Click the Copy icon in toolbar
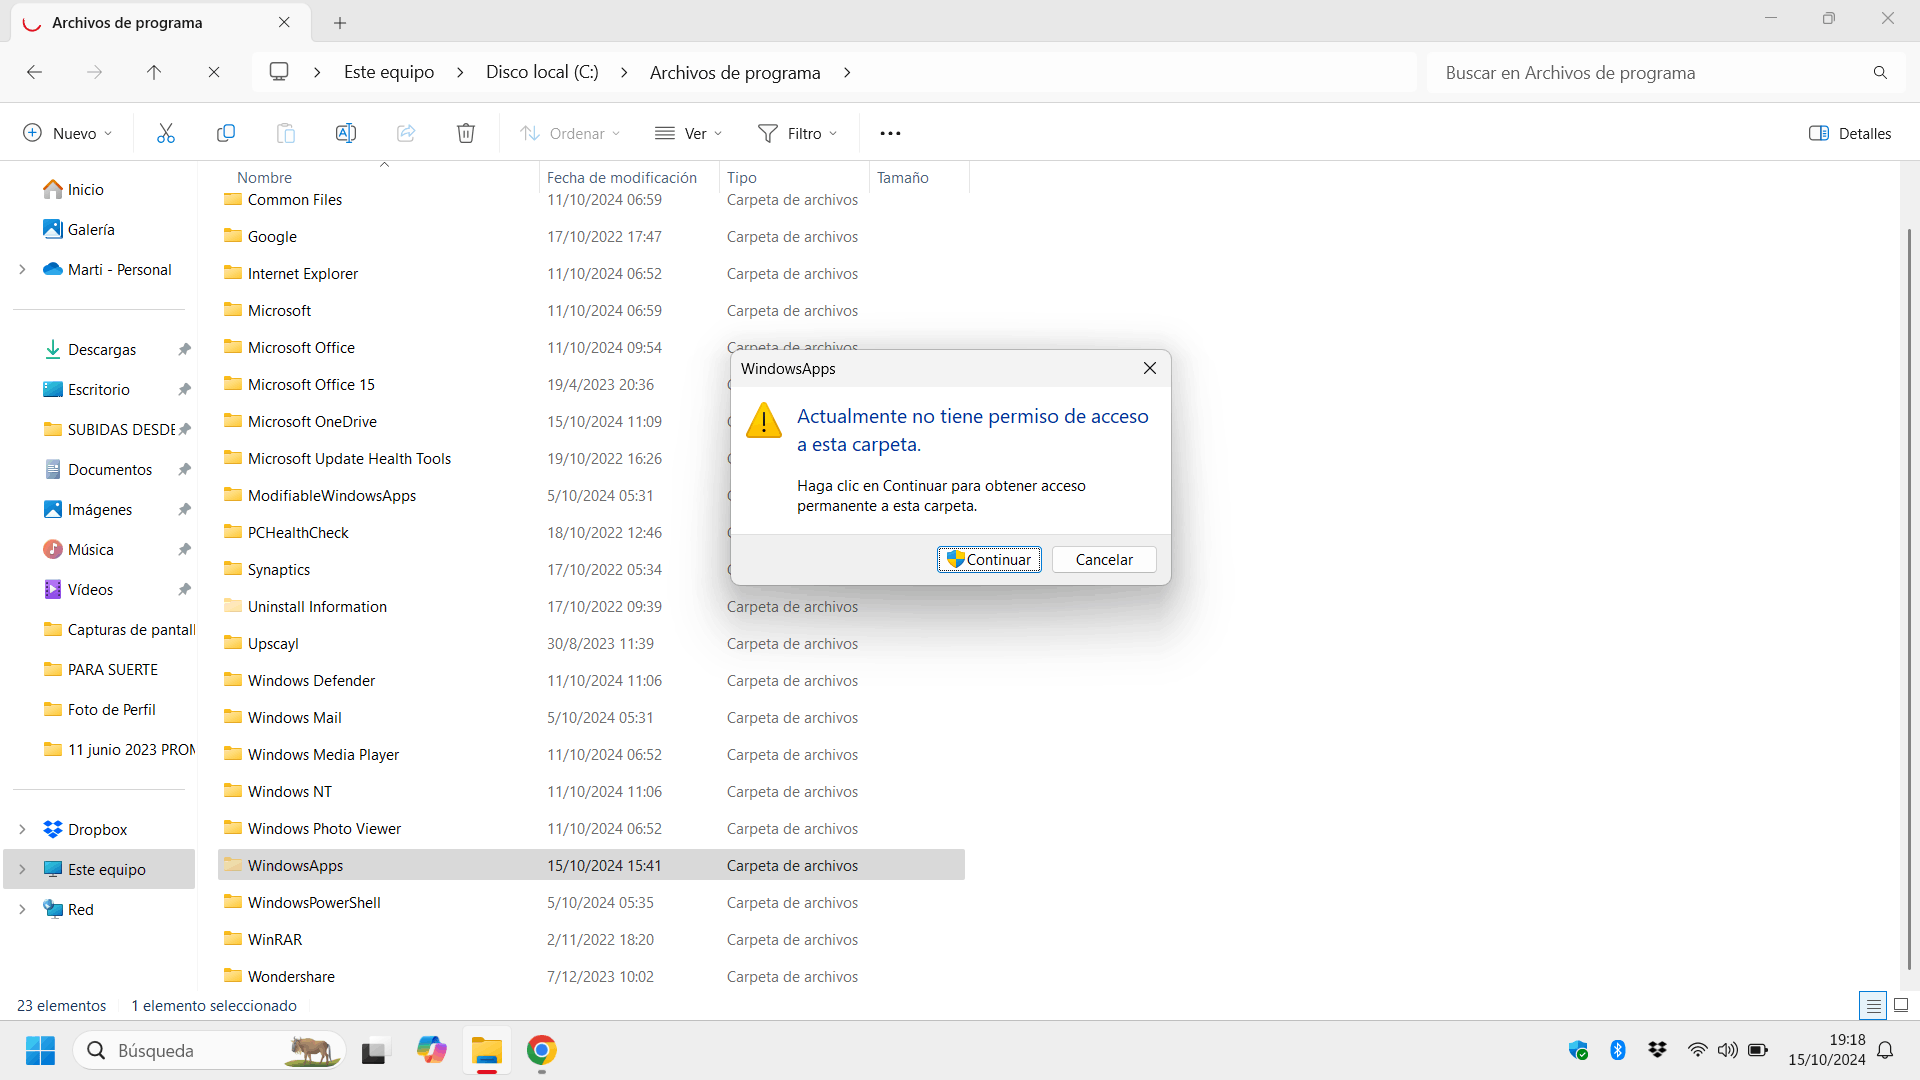Screen dimensions: 1920x1080 pos(226,133)
